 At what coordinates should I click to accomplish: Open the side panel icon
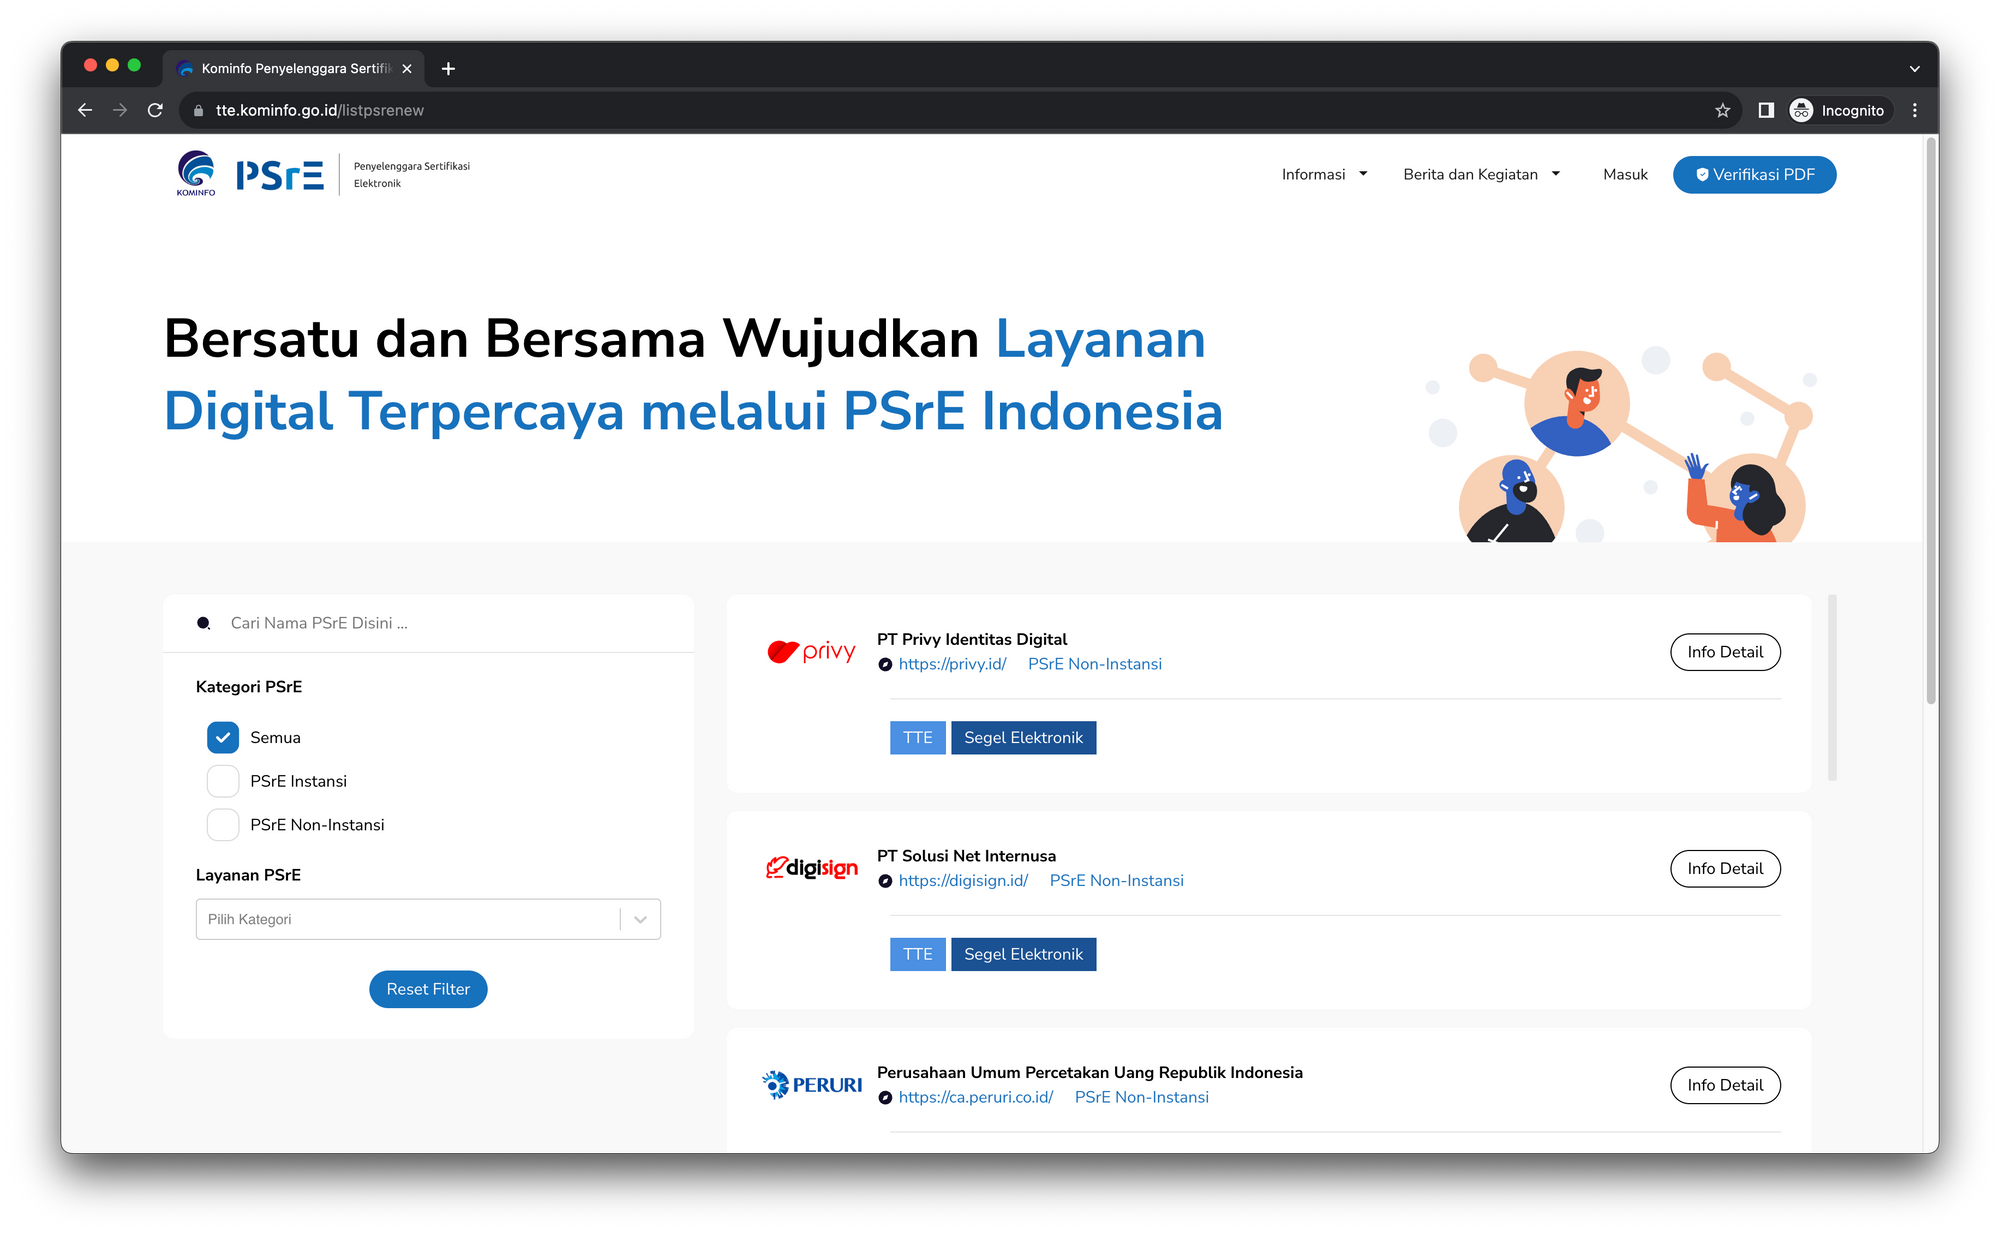coord(1766,110)
